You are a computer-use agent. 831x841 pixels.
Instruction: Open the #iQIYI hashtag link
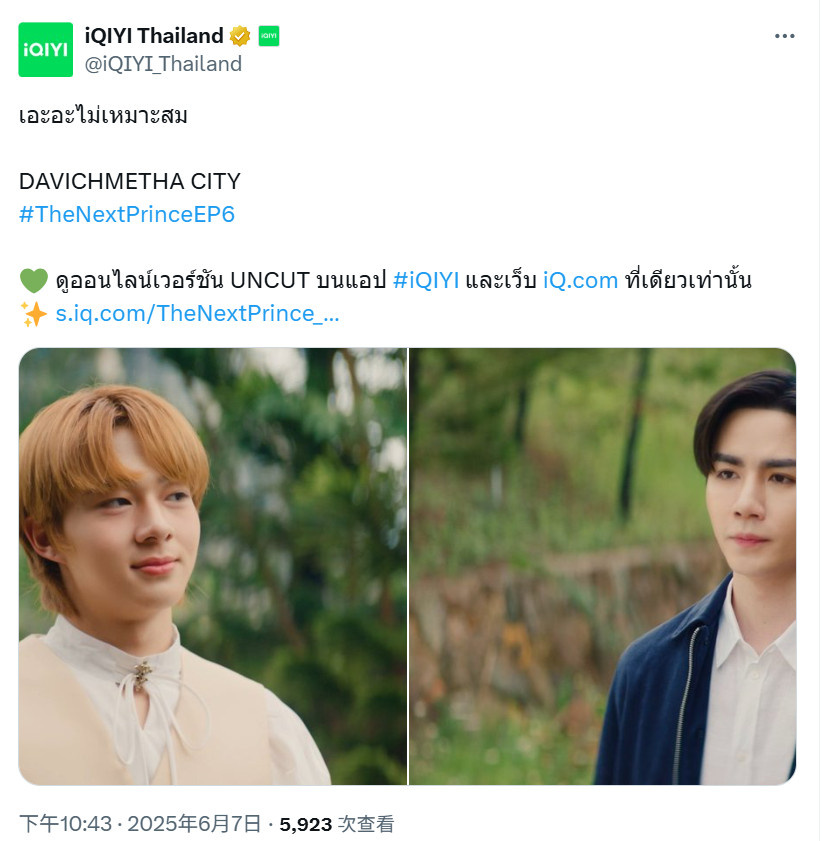[426, 281]
